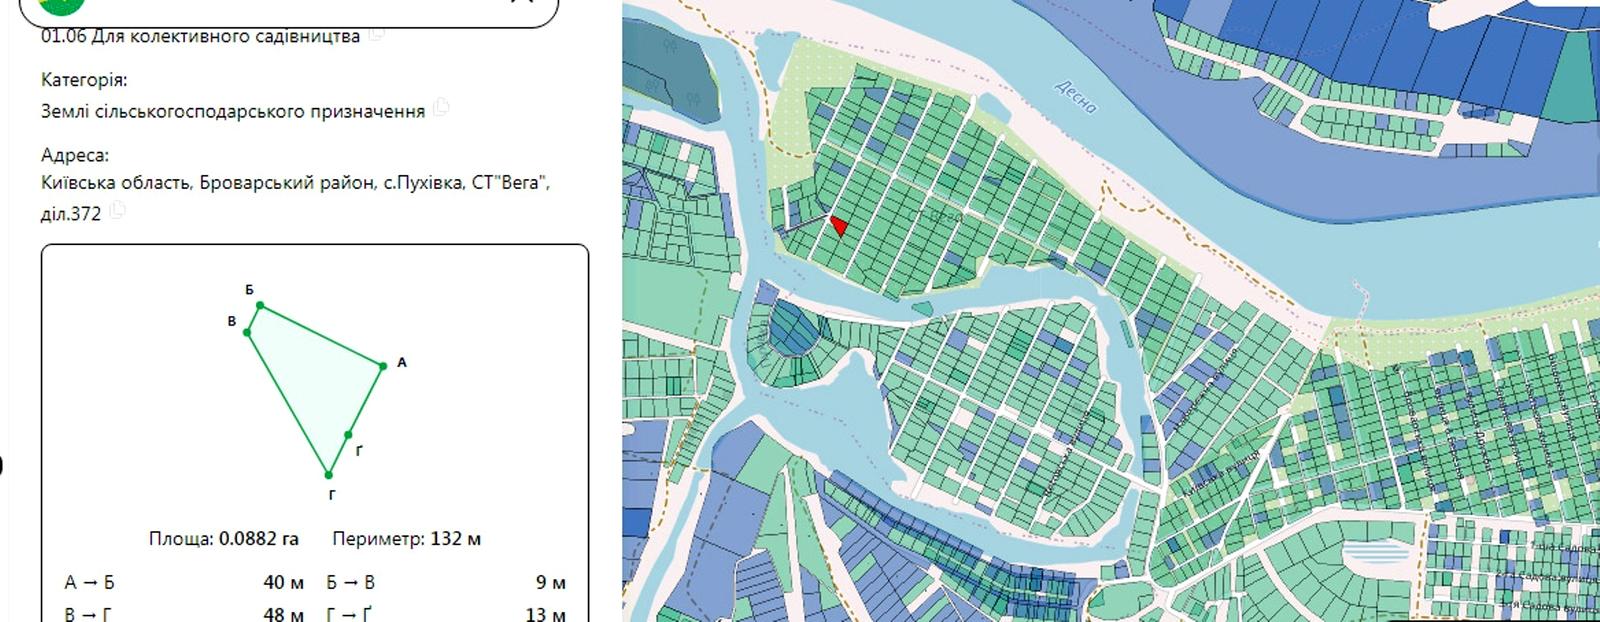The width and height of the screenshot is (1600, 622).
Task: Copy the land category 'Землі сільськогосподарського призначення'
Action: click(441, 108)
